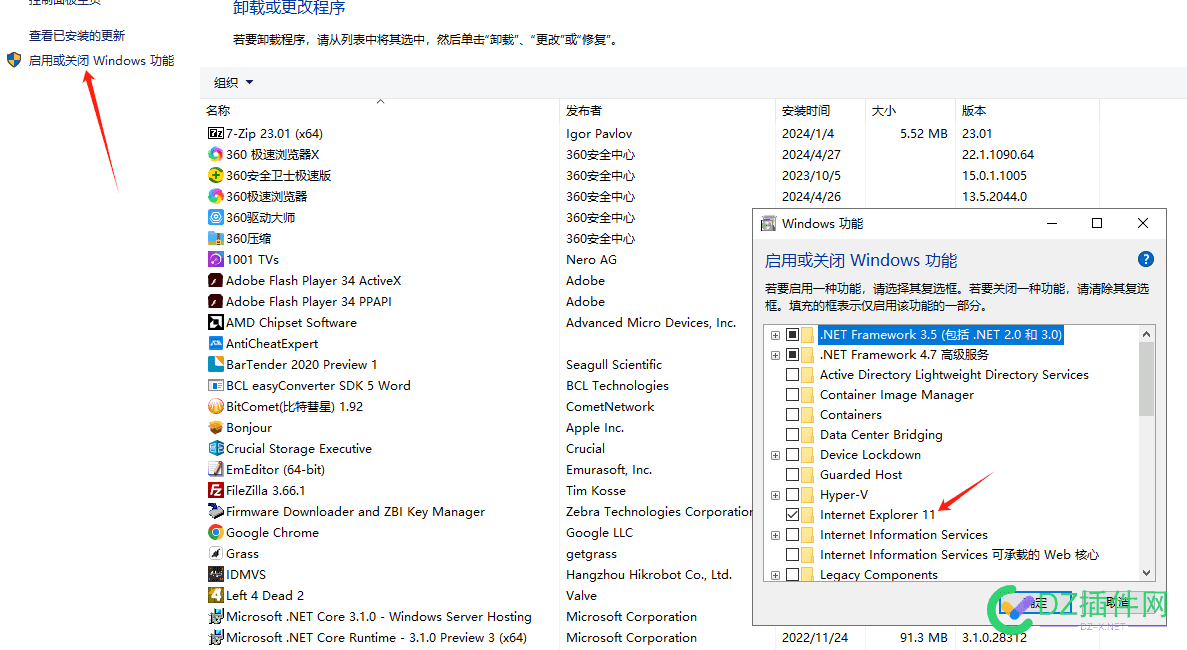Enable the Hyper-V checkbox
The height and width of the screenshot is (650, 1187).
(793, 495)
